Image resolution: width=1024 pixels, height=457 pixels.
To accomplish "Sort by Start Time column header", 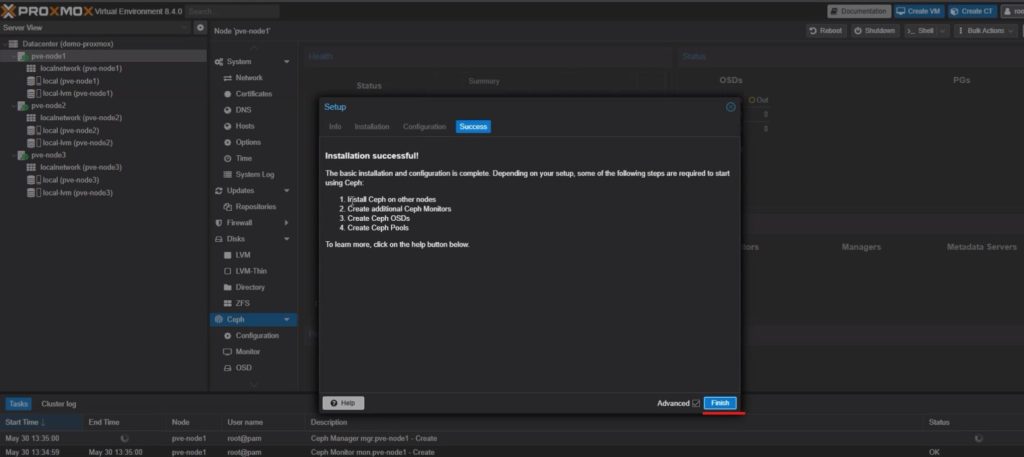I will 42,422.
